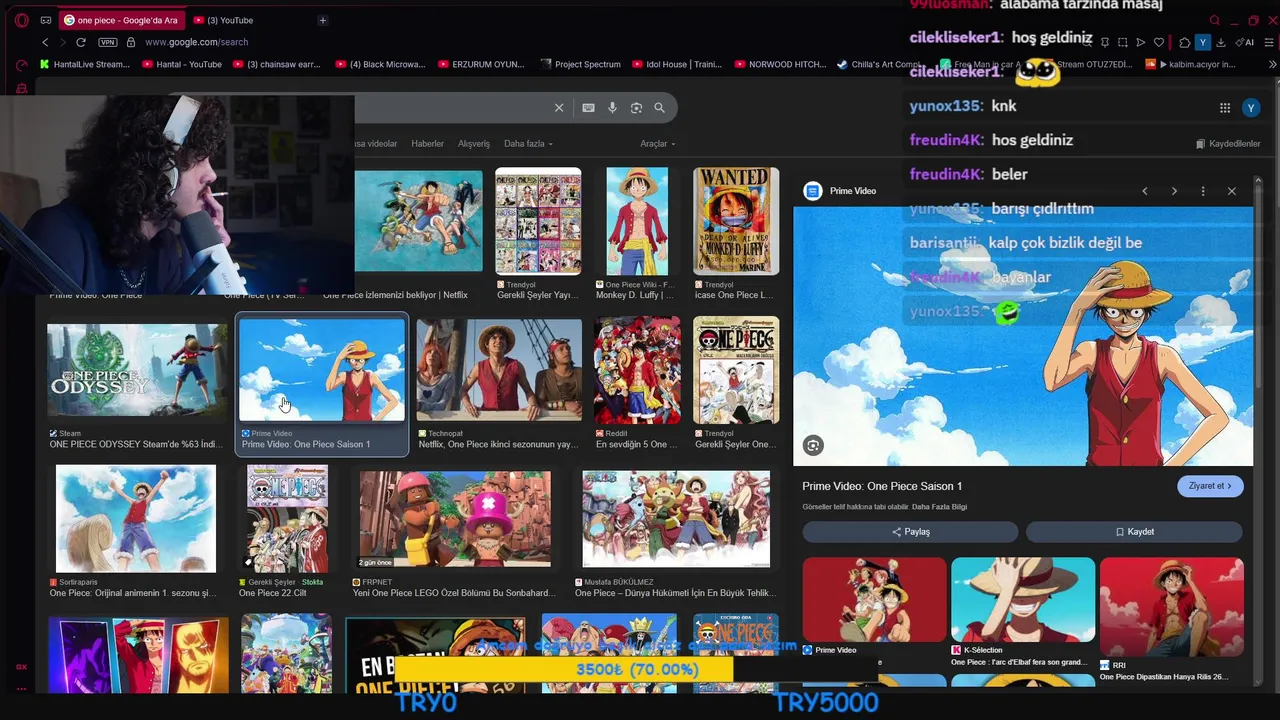Open a new browser tab
The height and width of the screenshot is (720, 1280).
coord(322,20)
